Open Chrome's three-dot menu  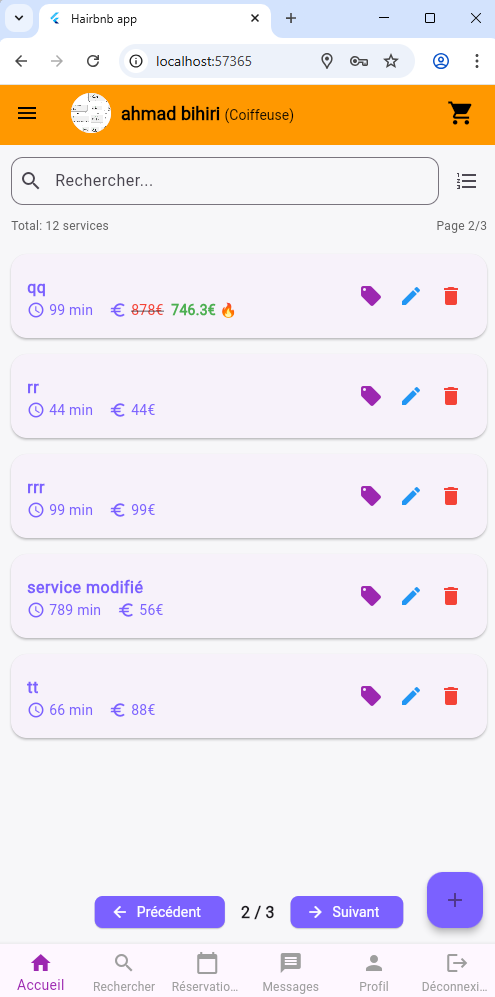(x=477, y=61)
